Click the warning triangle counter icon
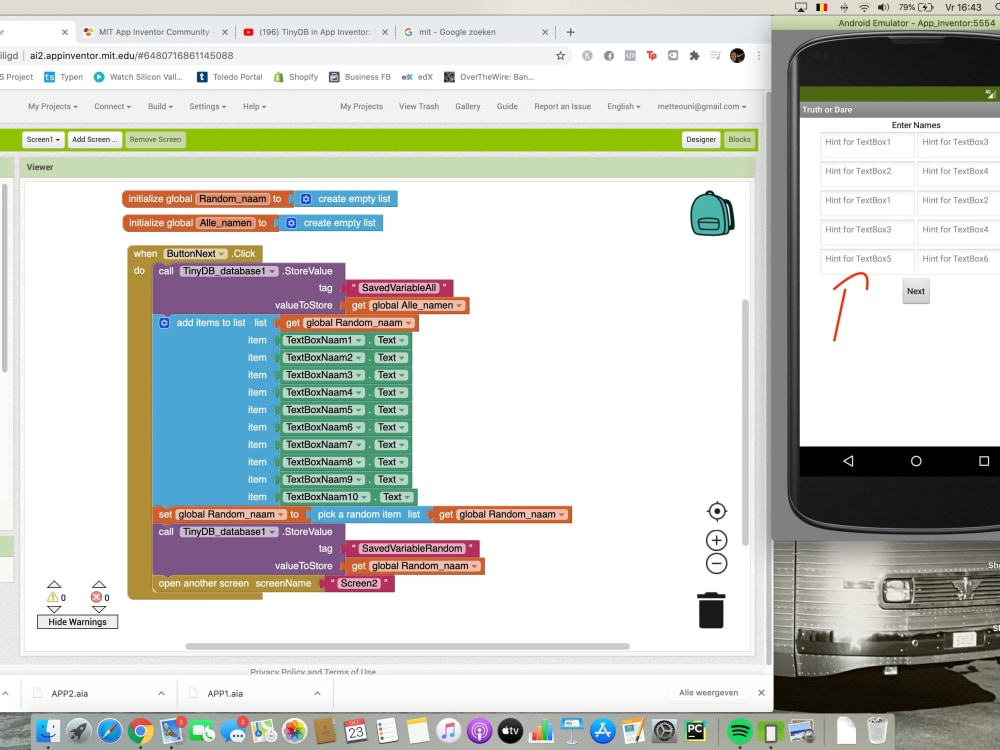 (53, 598)
